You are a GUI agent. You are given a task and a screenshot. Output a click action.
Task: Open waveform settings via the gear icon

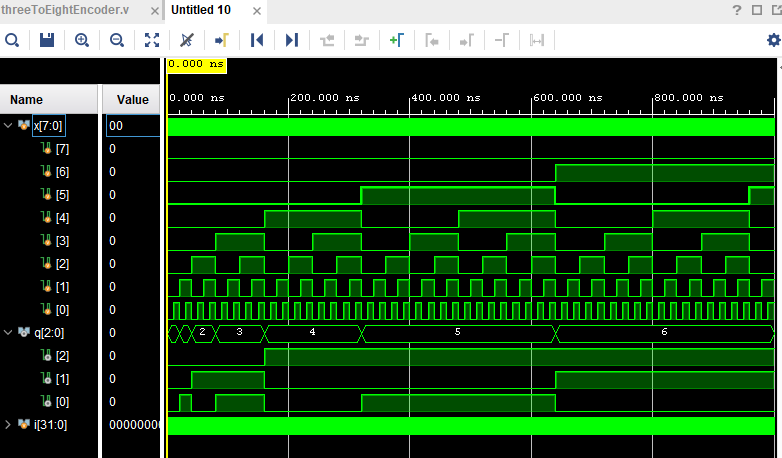(772, 40)
